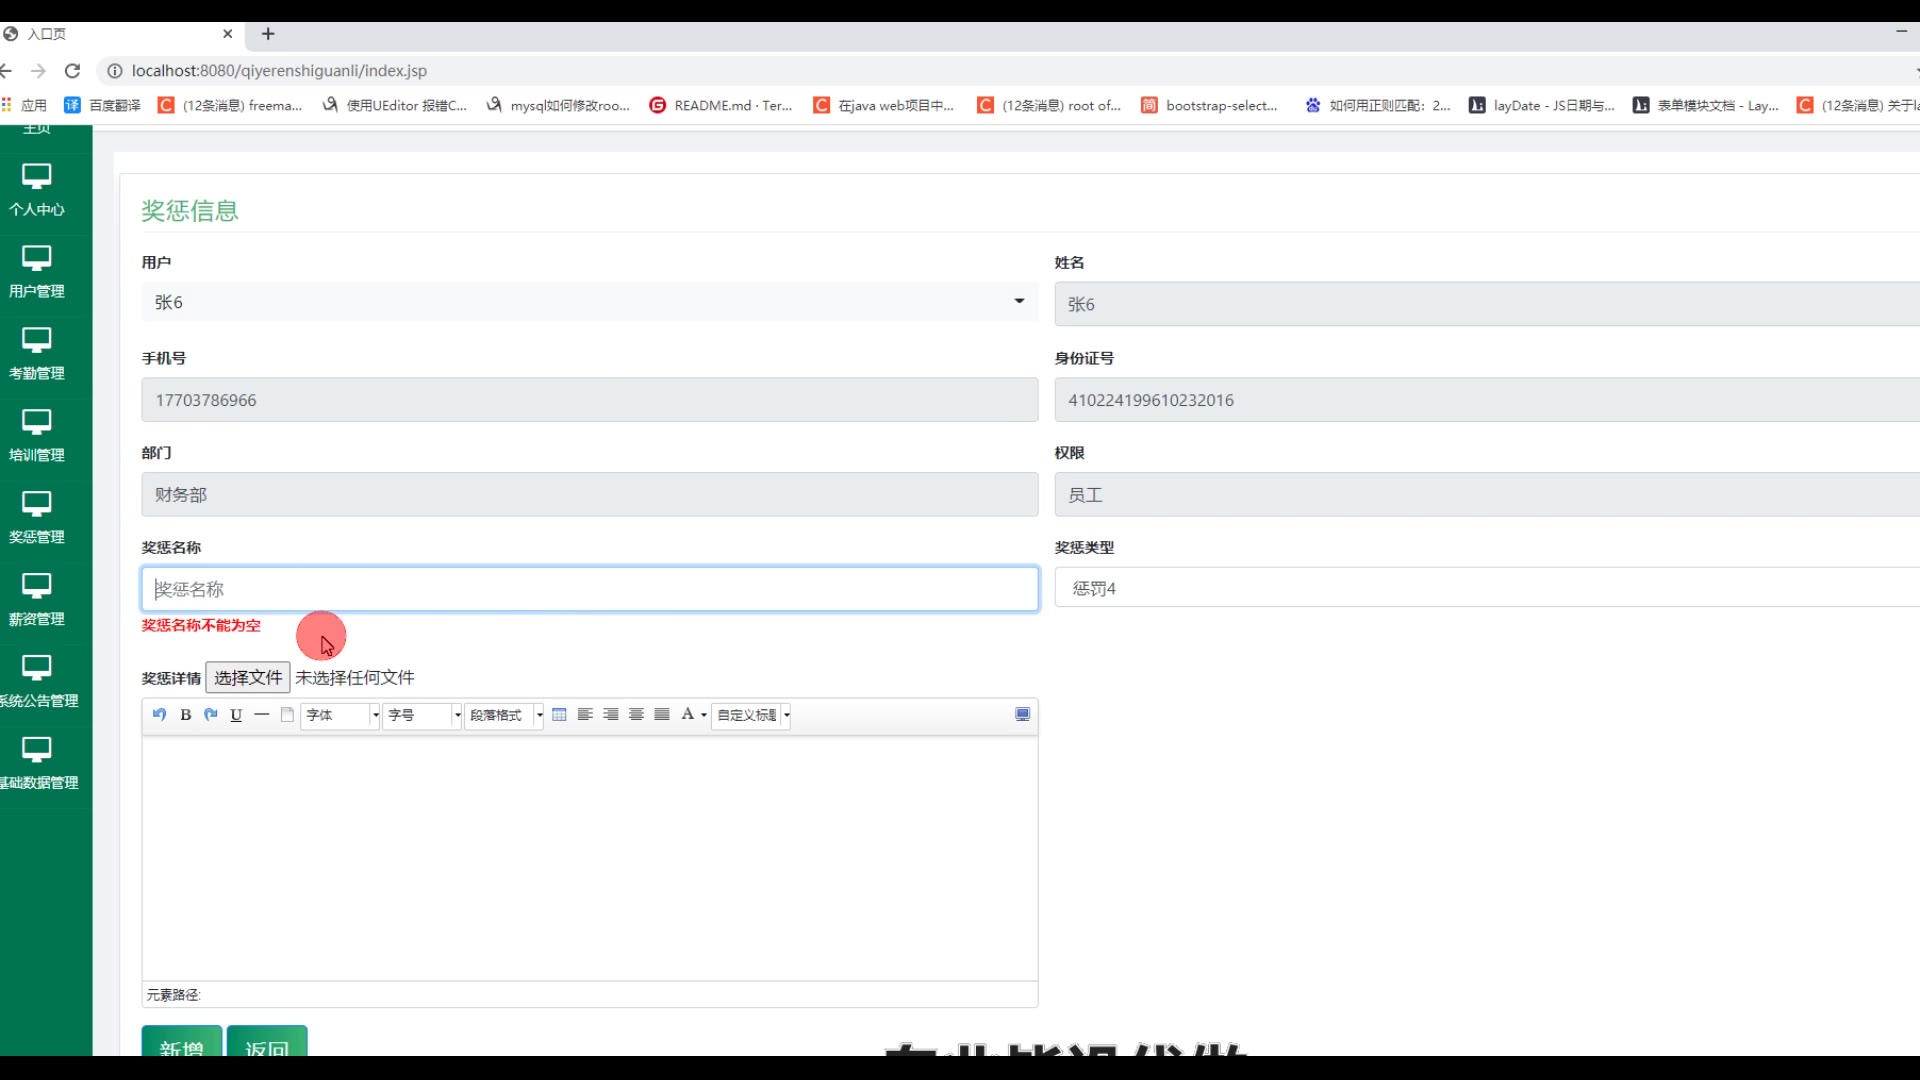Insert a horizontal line via editor toolbar
The height and width of the screenshot is (1080, 1920).
[262, 714]
